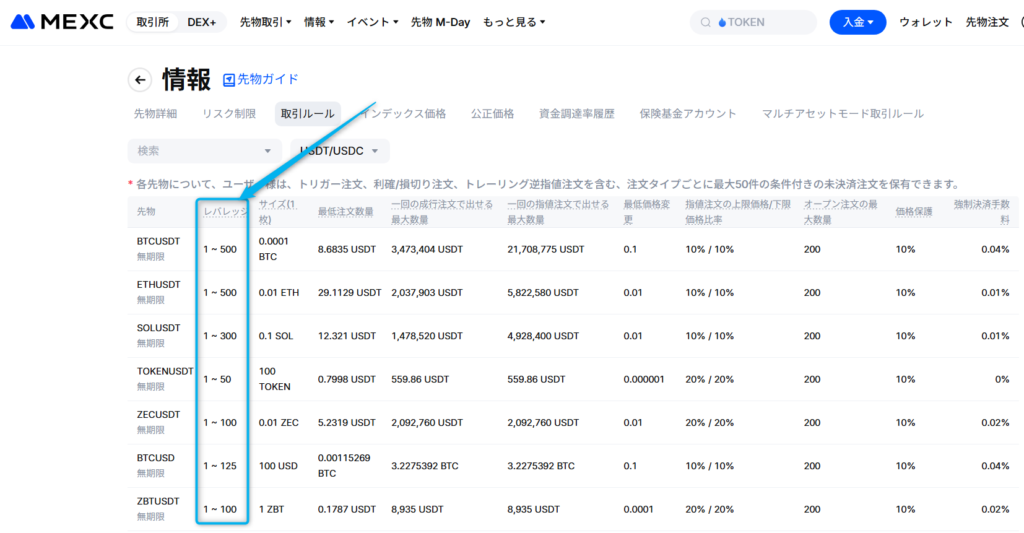Expand the 先物取引 menu
The height and width of the screenshot is (533, 1024).
[265, 22]
